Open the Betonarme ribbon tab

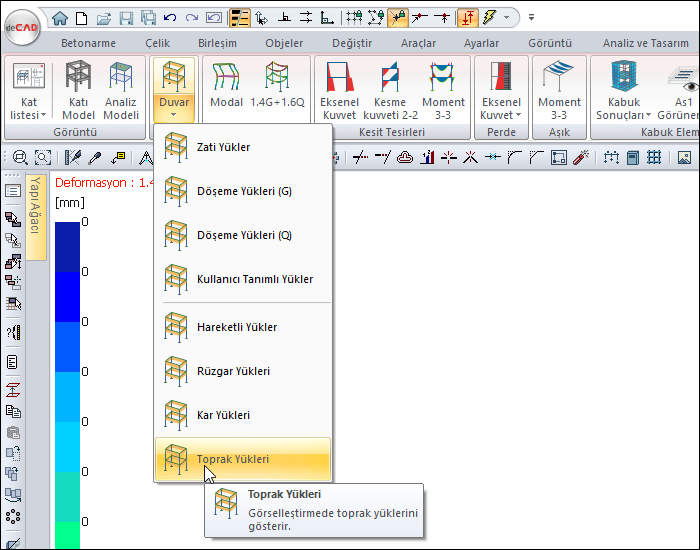coord(88,43)
